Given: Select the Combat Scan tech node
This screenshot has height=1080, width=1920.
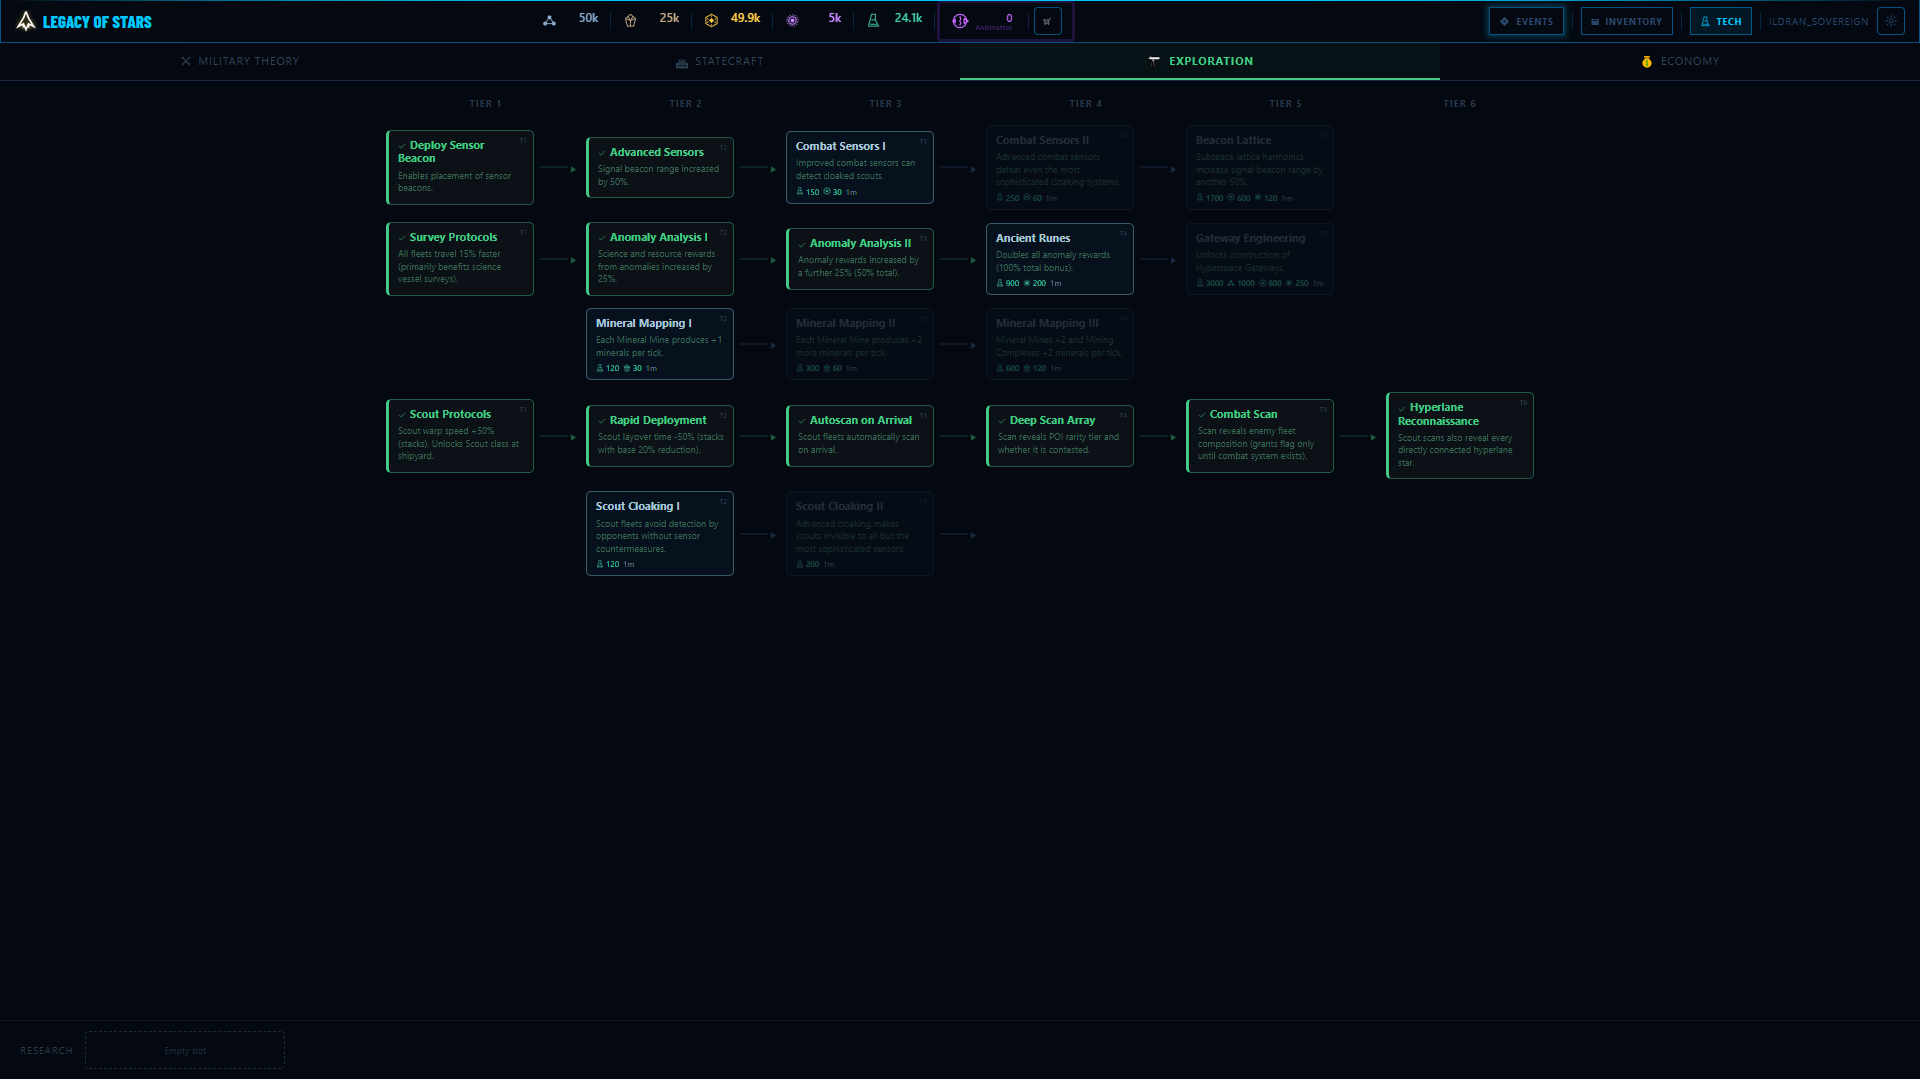Looking at the screenshot, I should [x=1260, y=436].
